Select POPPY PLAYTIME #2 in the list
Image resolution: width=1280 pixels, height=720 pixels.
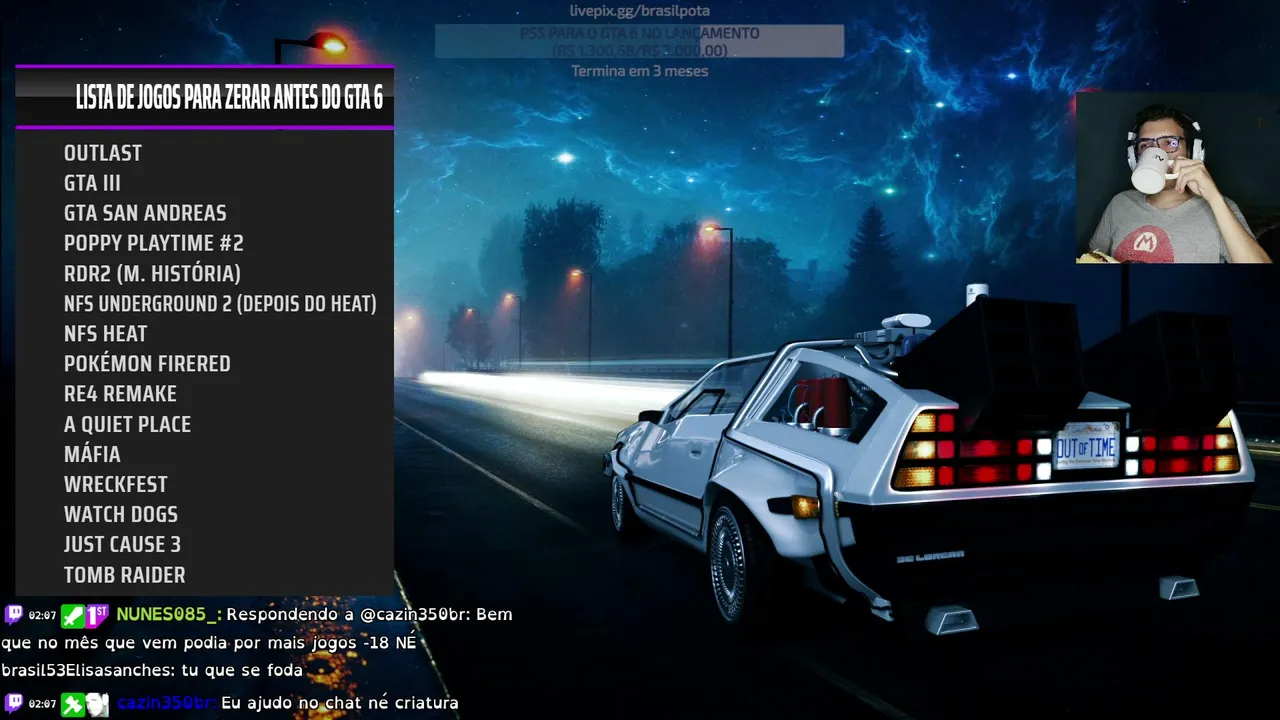(x=154, y=243)
